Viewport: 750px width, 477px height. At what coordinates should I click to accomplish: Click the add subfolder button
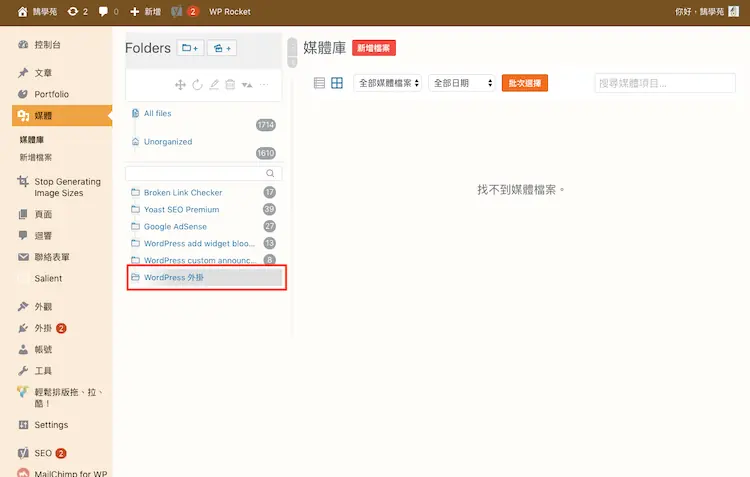point(222,48)
